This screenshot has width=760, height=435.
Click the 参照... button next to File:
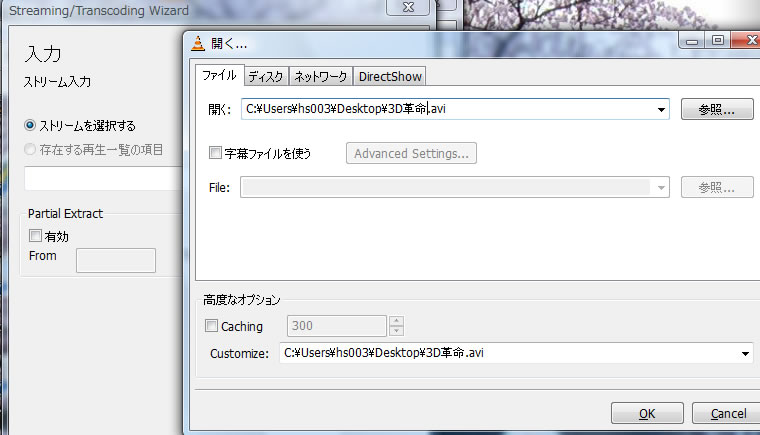[717, 187]
